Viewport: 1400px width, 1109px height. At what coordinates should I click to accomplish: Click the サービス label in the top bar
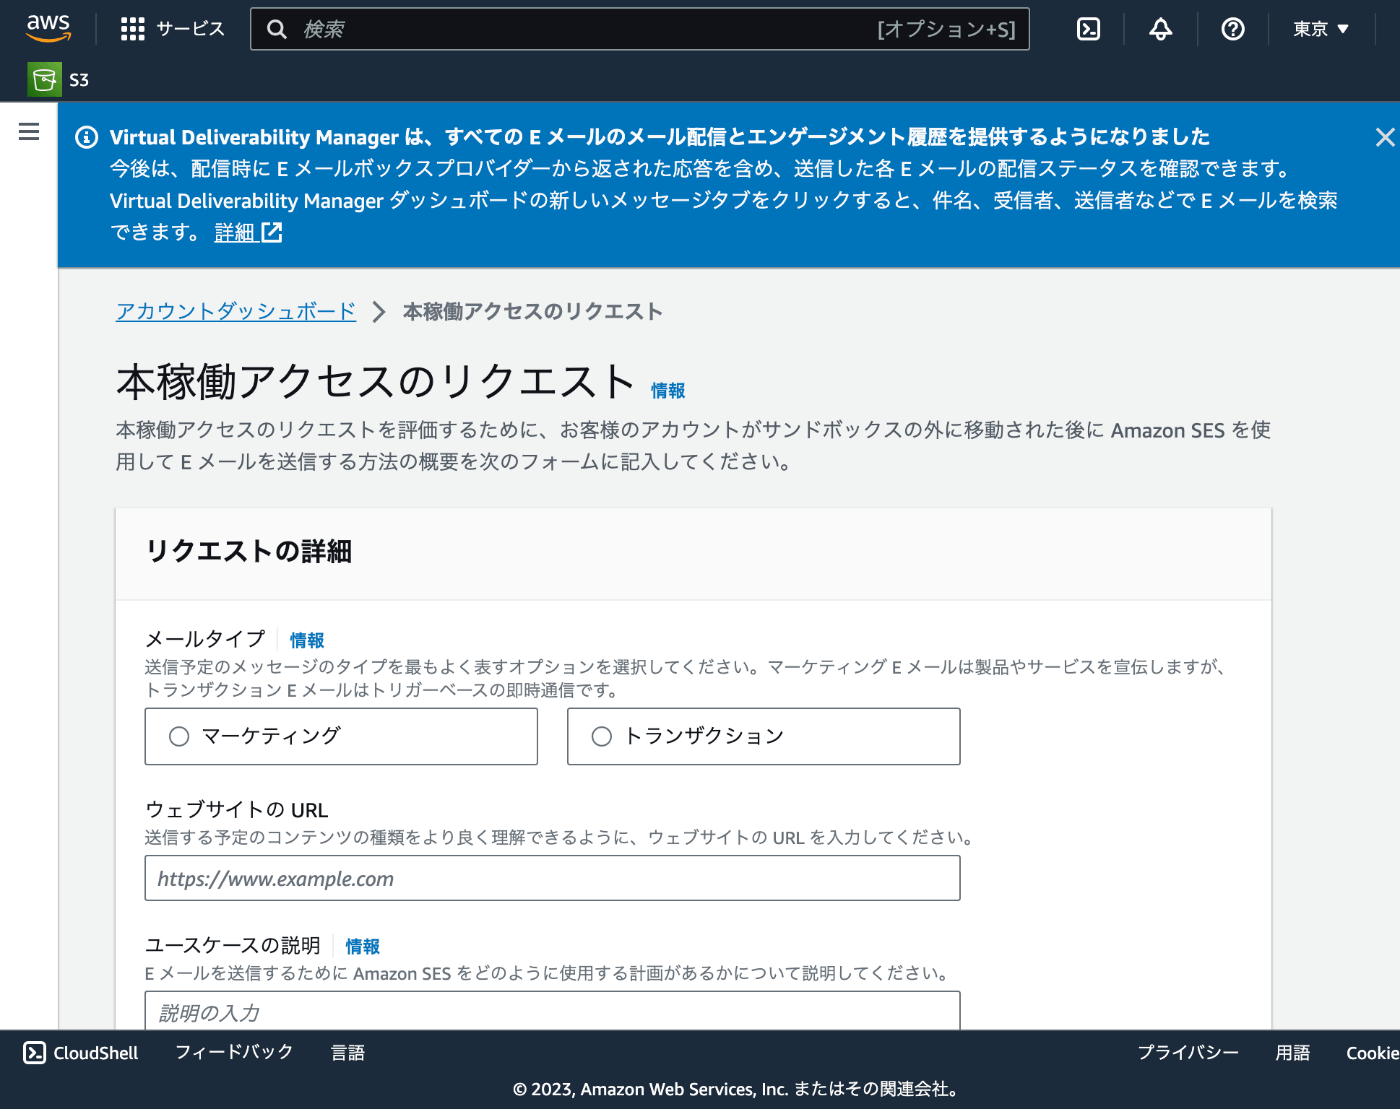[190, 29]
